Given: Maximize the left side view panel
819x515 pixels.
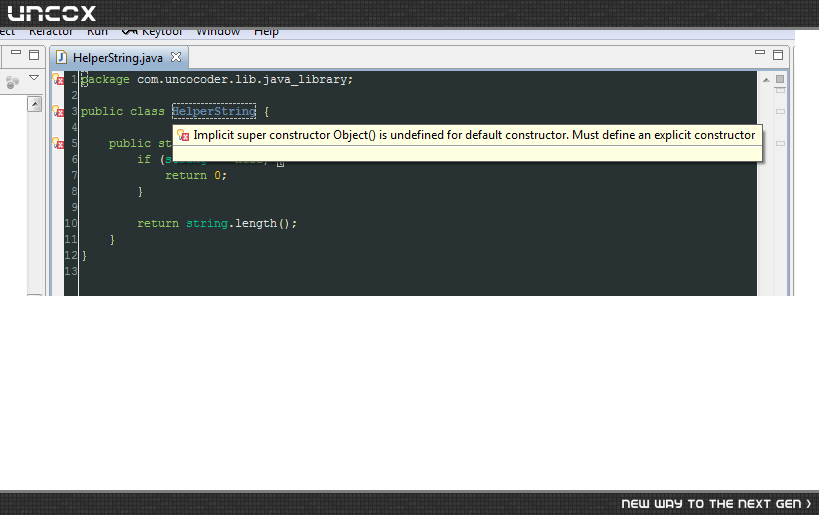Looking at the screenshot, I should click(x=34, y=55).
